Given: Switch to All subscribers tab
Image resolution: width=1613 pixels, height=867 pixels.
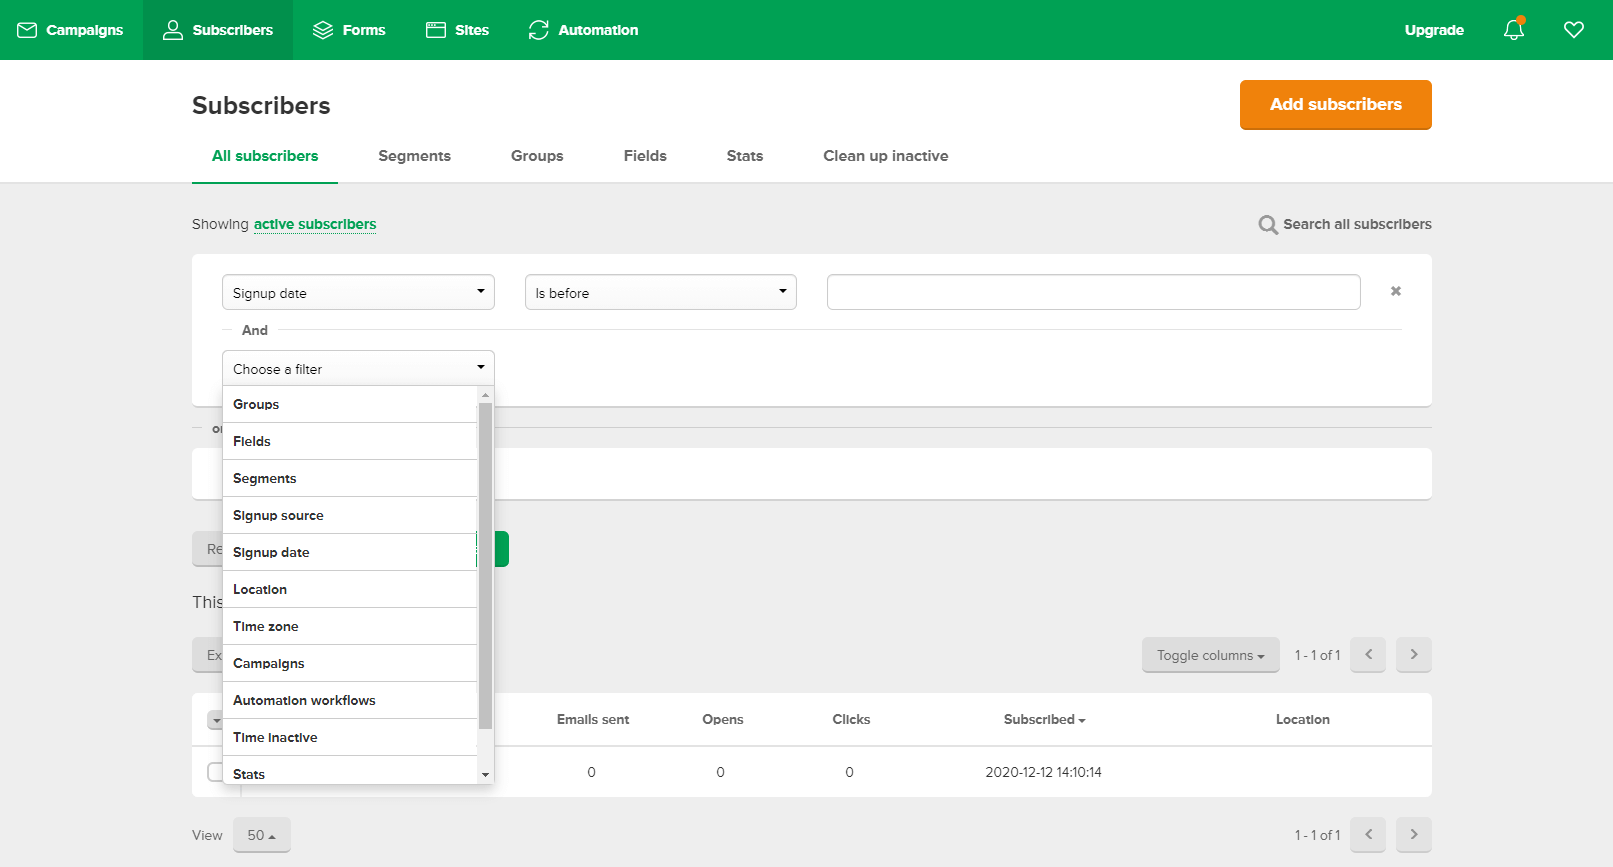Looking at the screenshot, I should coord(265,156).
